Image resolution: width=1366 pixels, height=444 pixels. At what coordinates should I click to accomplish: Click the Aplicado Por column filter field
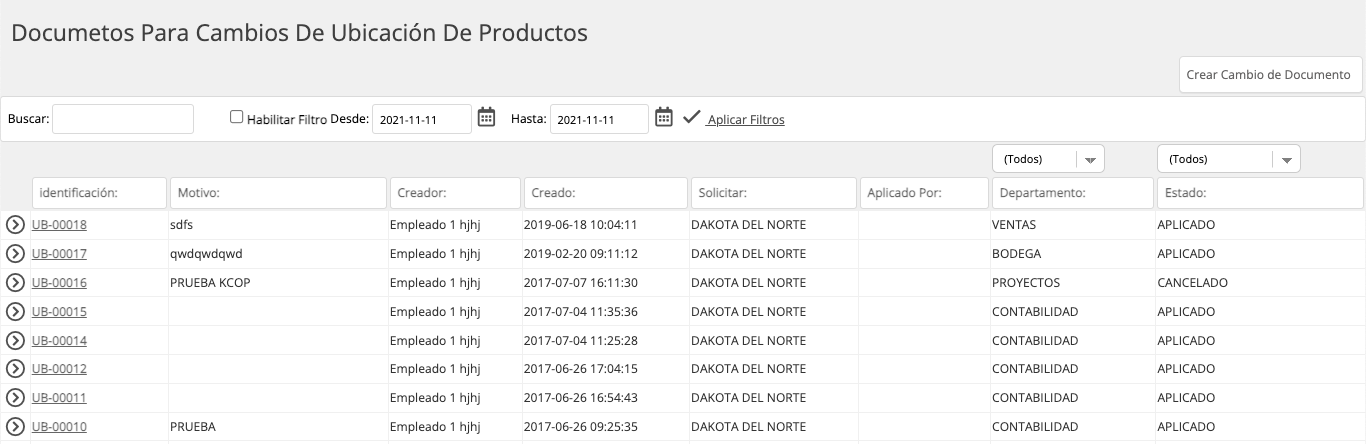tap(924, 193)
